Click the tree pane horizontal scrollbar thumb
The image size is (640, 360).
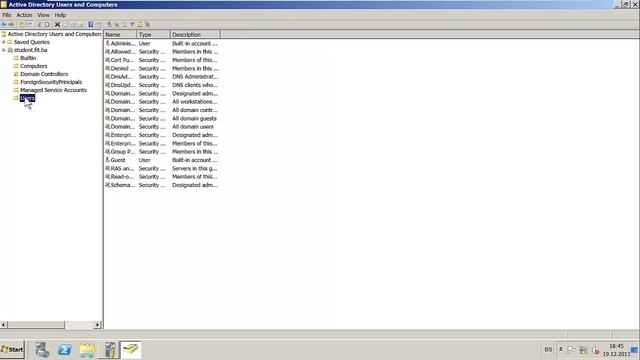pos(36,325)
